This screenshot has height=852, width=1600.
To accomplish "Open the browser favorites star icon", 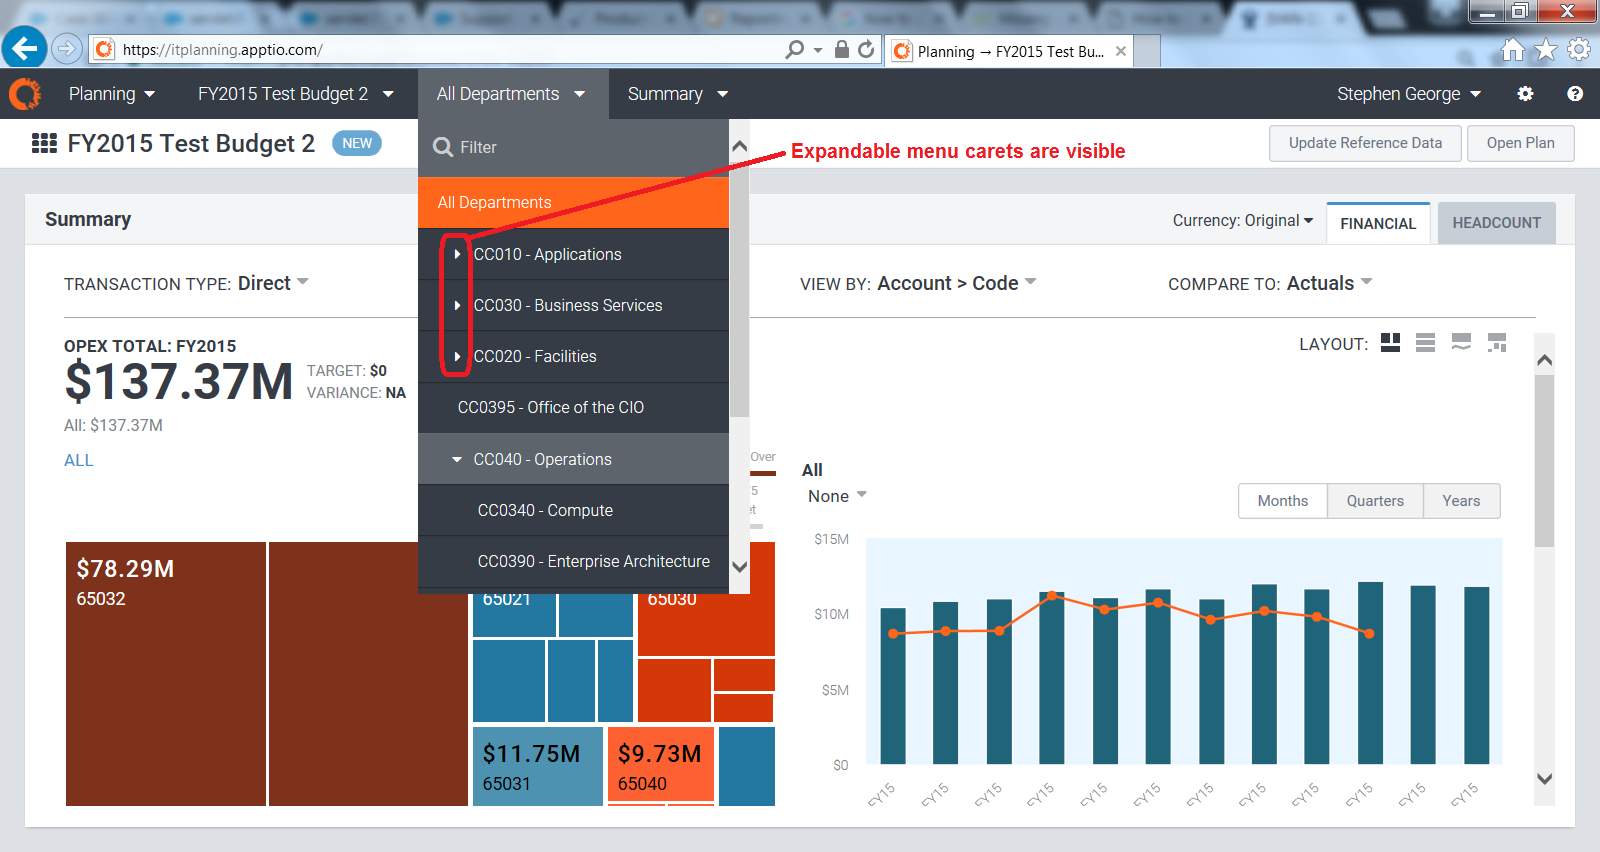I will (1546, 49).
